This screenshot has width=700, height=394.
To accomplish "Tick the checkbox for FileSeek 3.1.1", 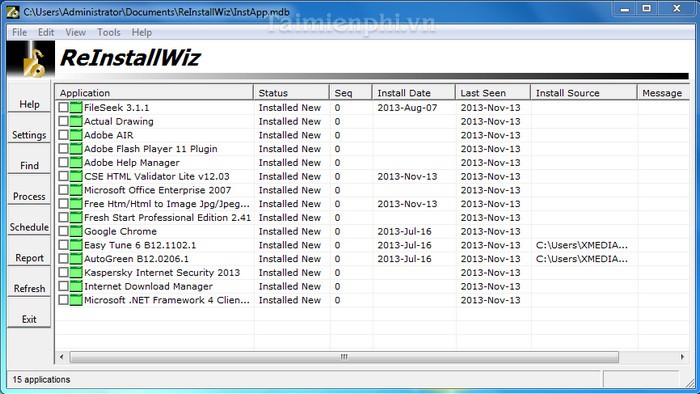I will pyautogui.click(x=63, y=108).
